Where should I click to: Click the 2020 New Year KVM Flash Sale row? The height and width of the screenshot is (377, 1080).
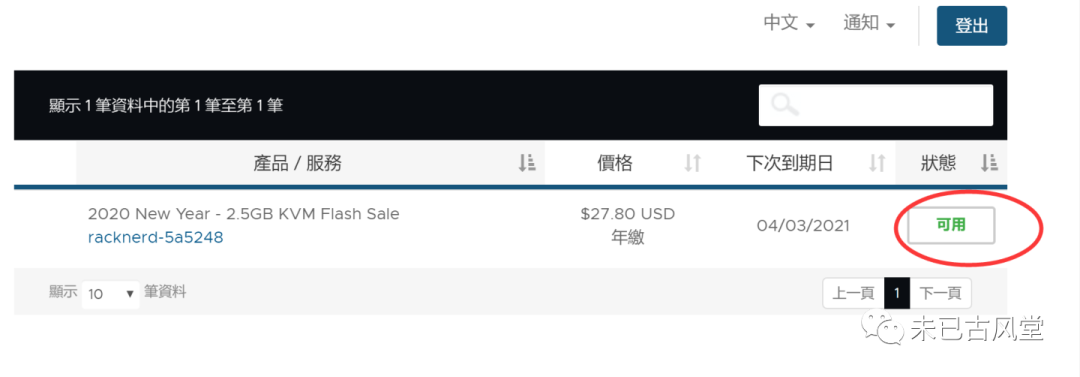click(510, 226)
